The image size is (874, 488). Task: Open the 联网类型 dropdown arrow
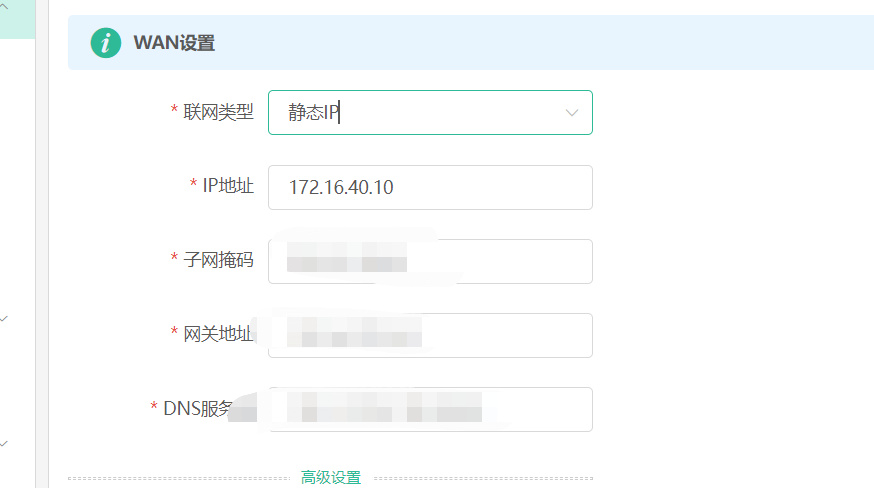coord(571,113)
